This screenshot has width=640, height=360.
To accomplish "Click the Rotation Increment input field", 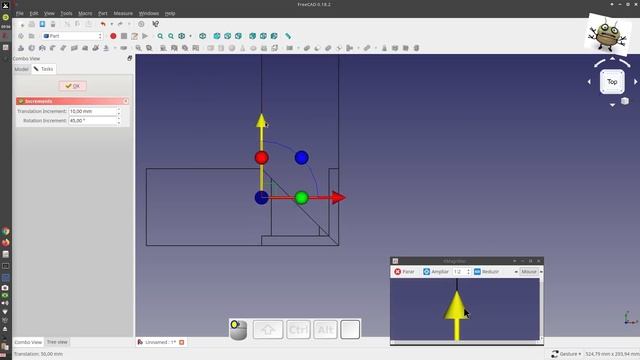I will (x=92, y=121).
